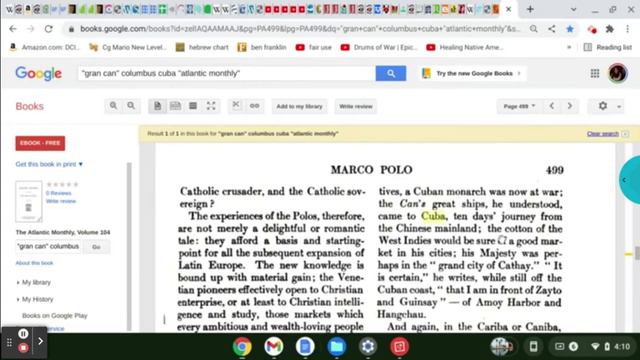Open fair use bookmark
Viewport: 640px width, 360px height.
tap(313, 47)
